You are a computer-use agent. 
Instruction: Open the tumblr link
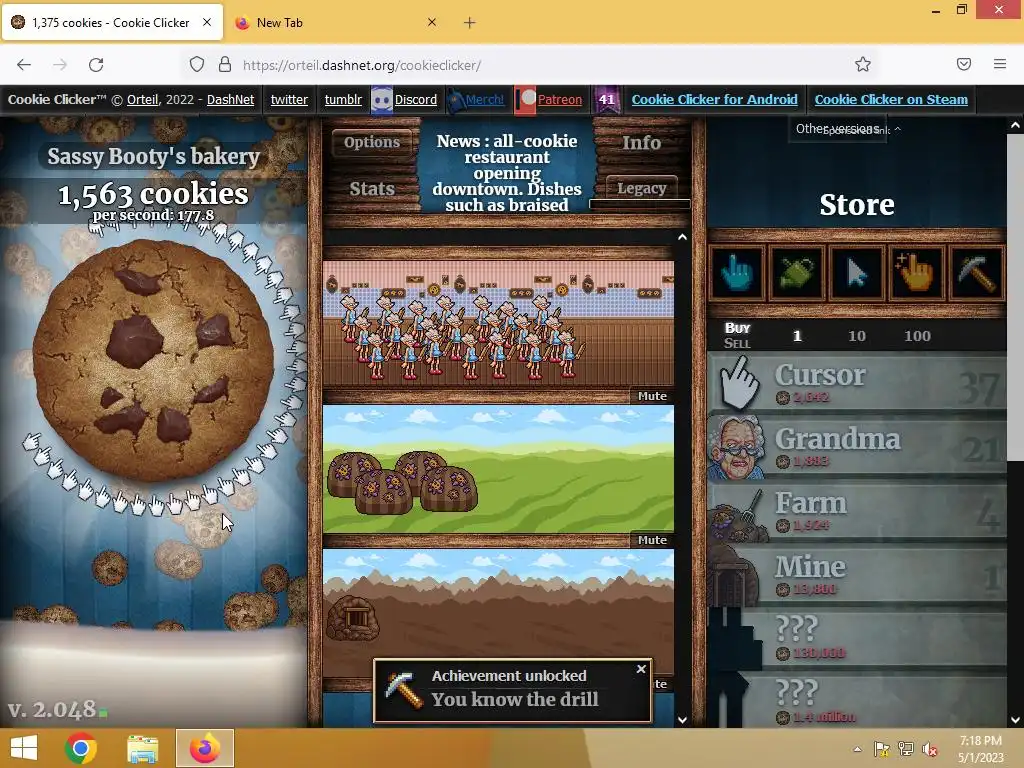coord(343,99)
